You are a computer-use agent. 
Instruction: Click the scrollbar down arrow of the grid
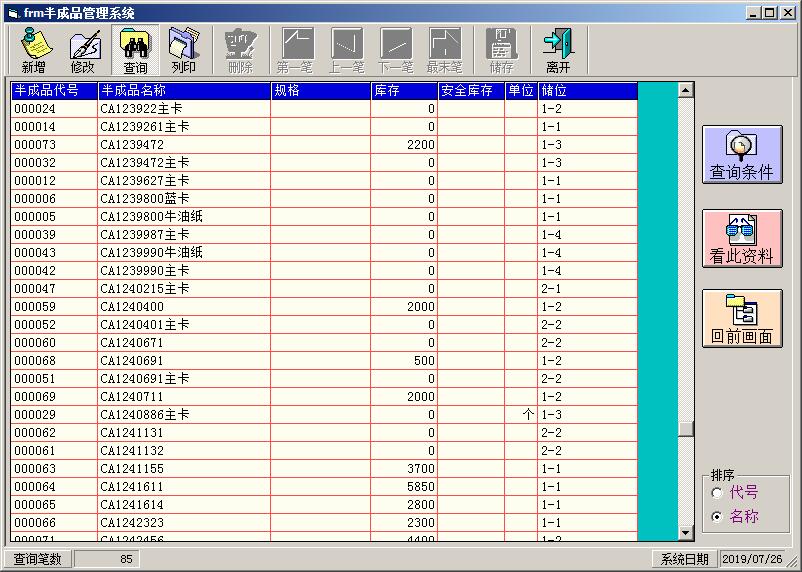click(685, 533)
